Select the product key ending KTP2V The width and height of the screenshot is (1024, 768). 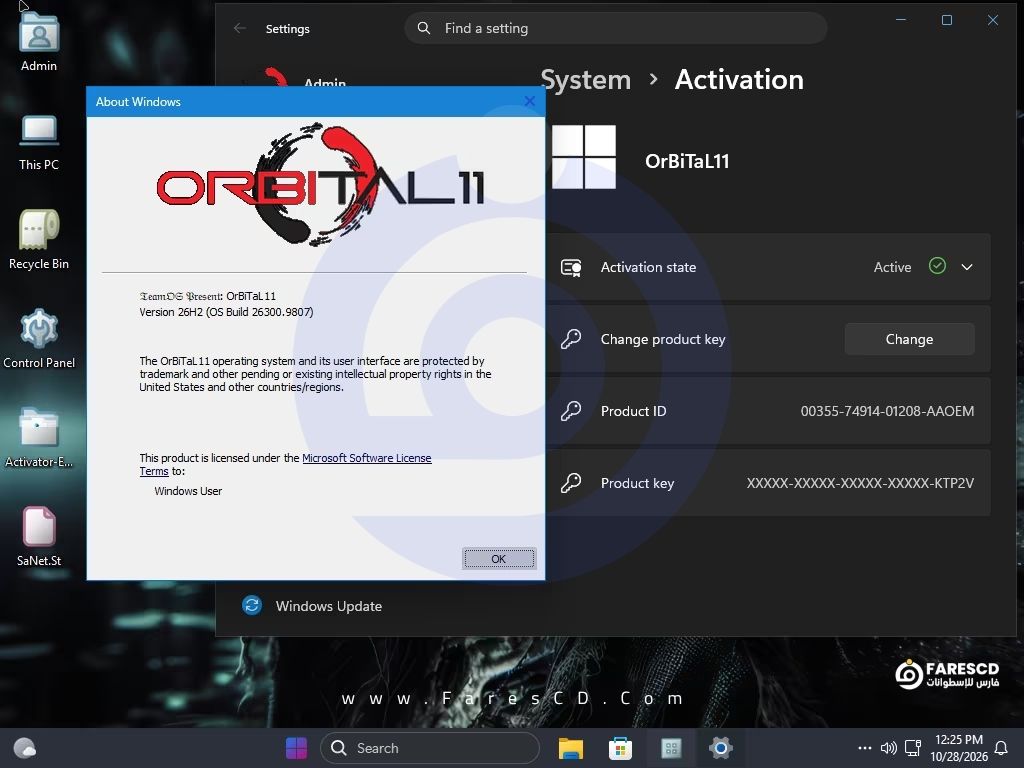860,483
